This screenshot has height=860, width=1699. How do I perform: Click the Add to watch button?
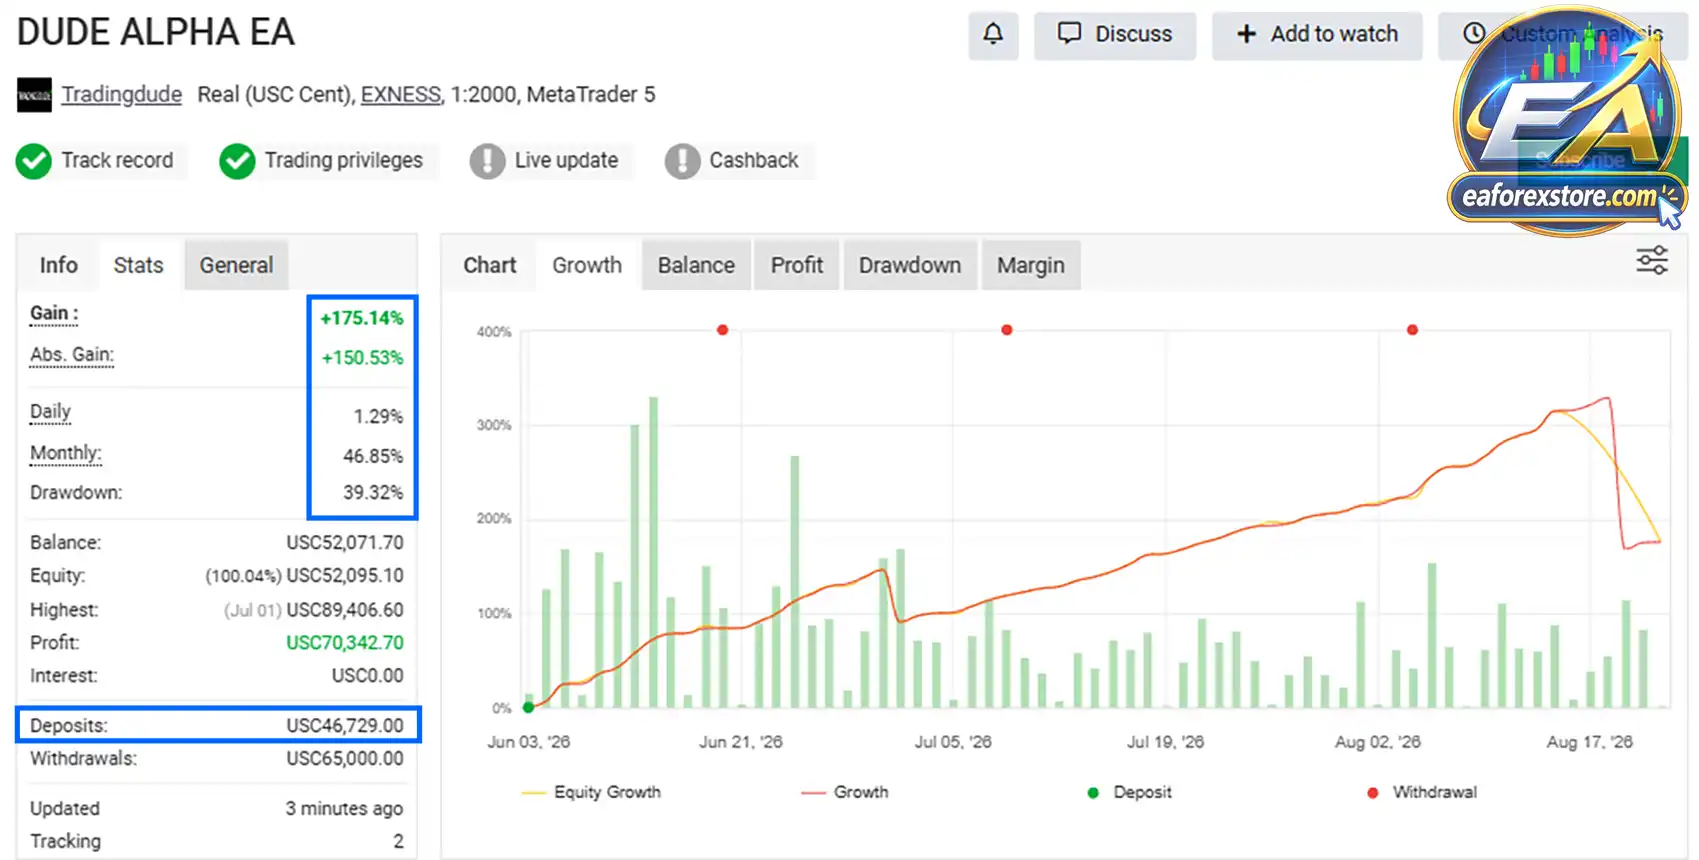[x=1317, y=35]
